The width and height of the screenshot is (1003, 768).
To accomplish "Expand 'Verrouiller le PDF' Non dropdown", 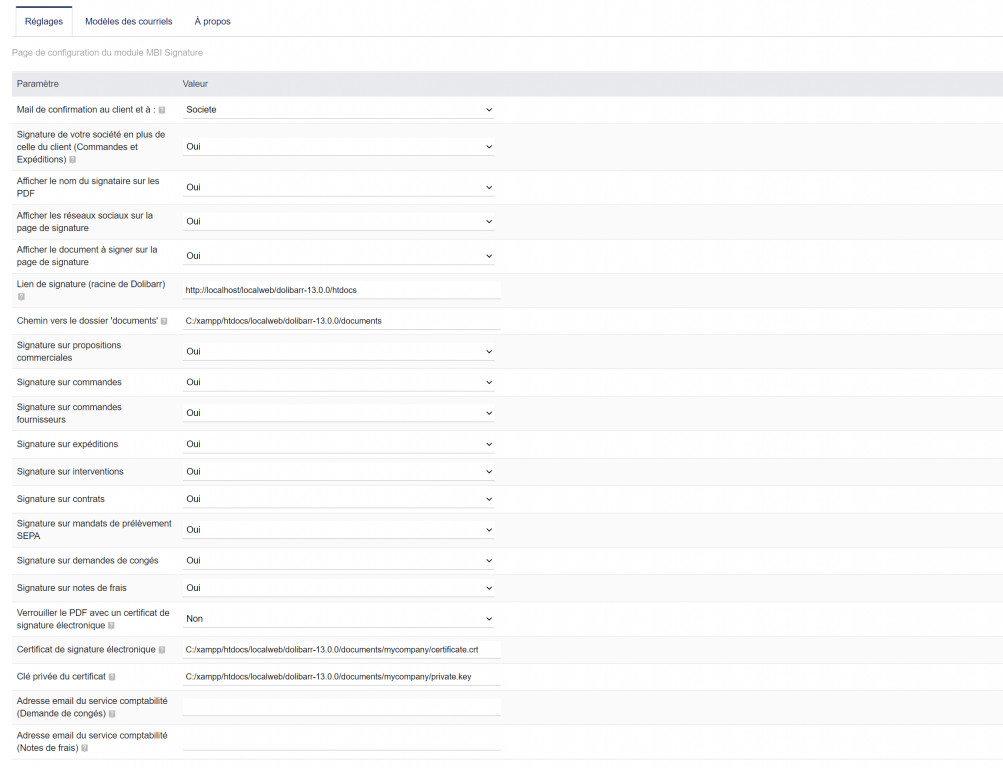I will tap(339, 619).
